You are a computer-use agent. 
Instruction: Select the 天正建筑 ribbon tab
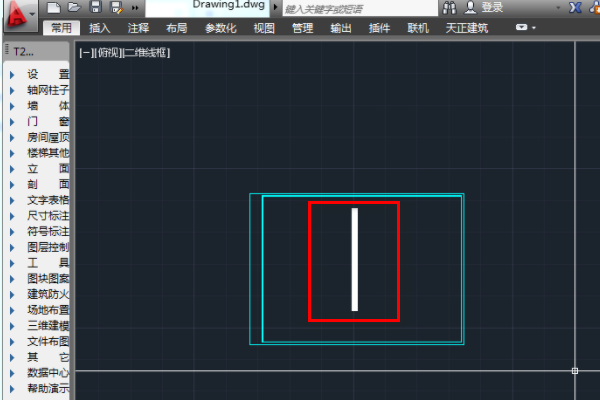(467, 28)
